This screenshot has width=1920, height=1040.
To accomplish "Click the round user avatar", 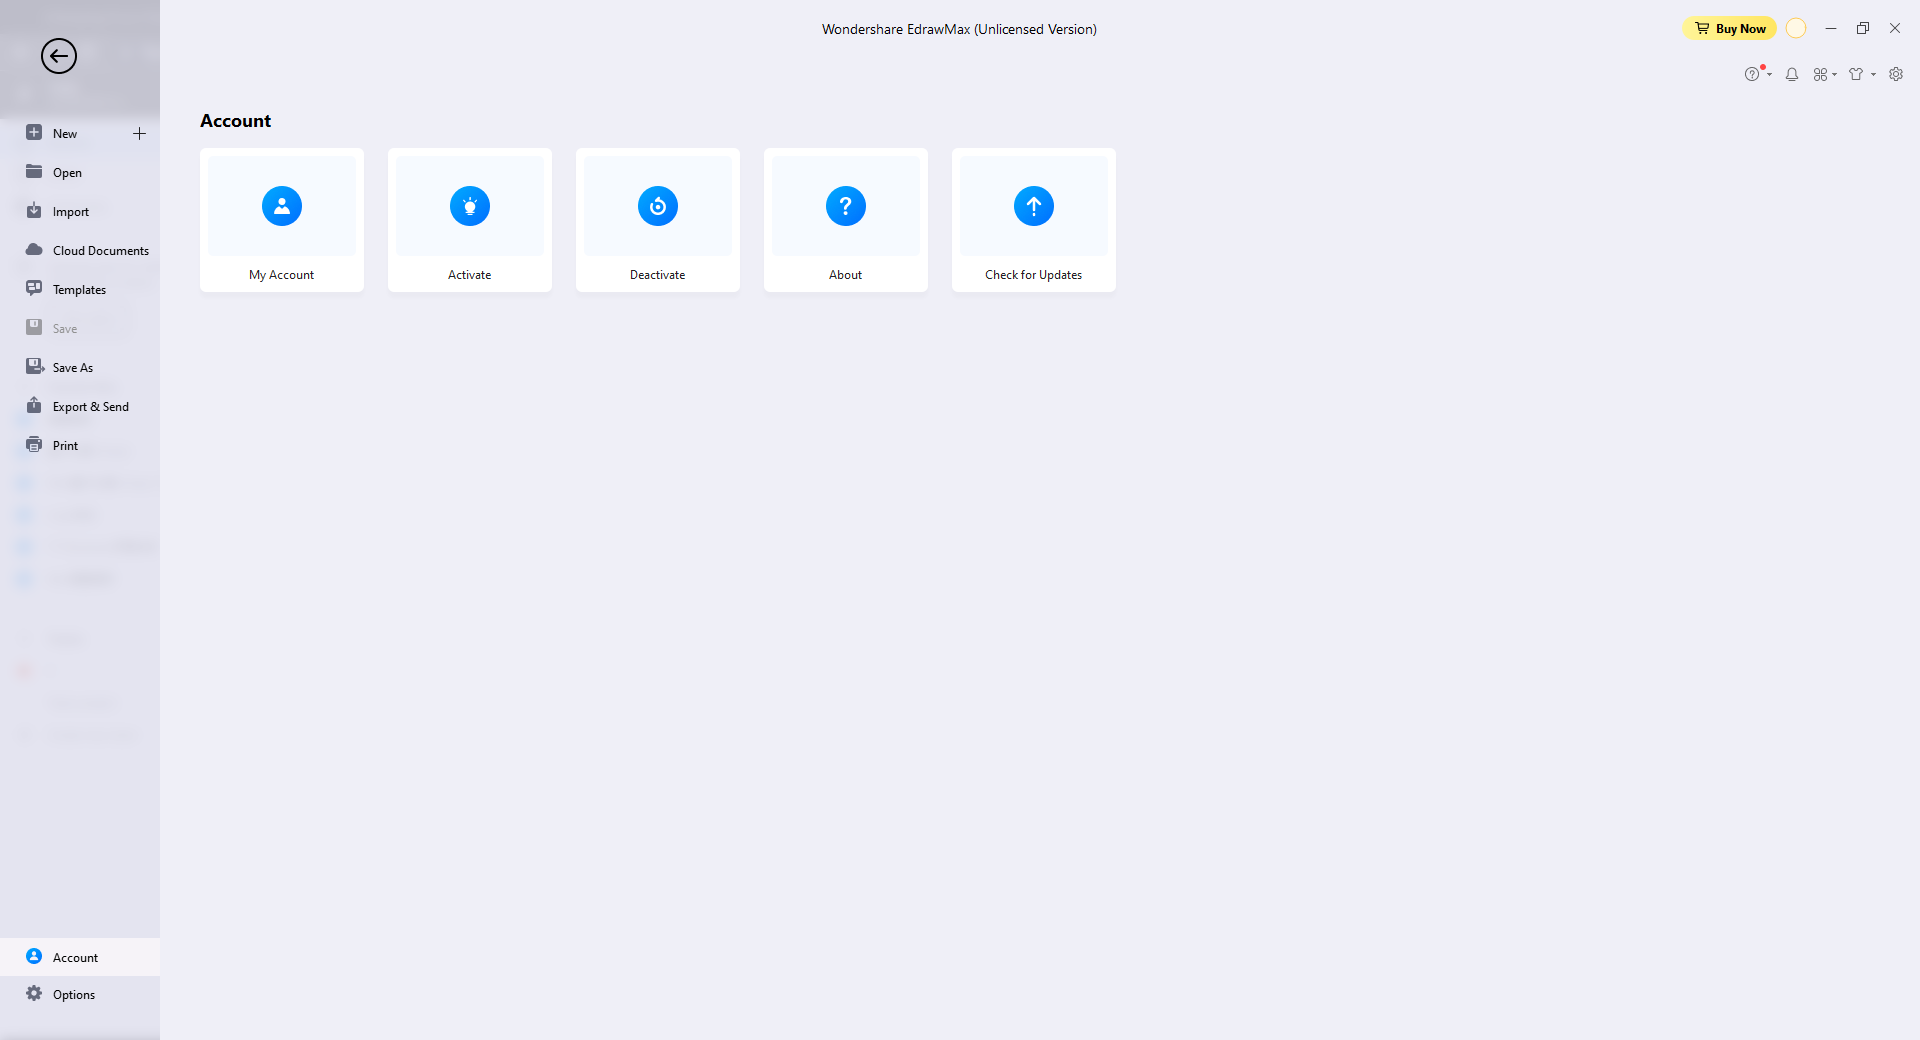I will click(x=1796, y=28).
